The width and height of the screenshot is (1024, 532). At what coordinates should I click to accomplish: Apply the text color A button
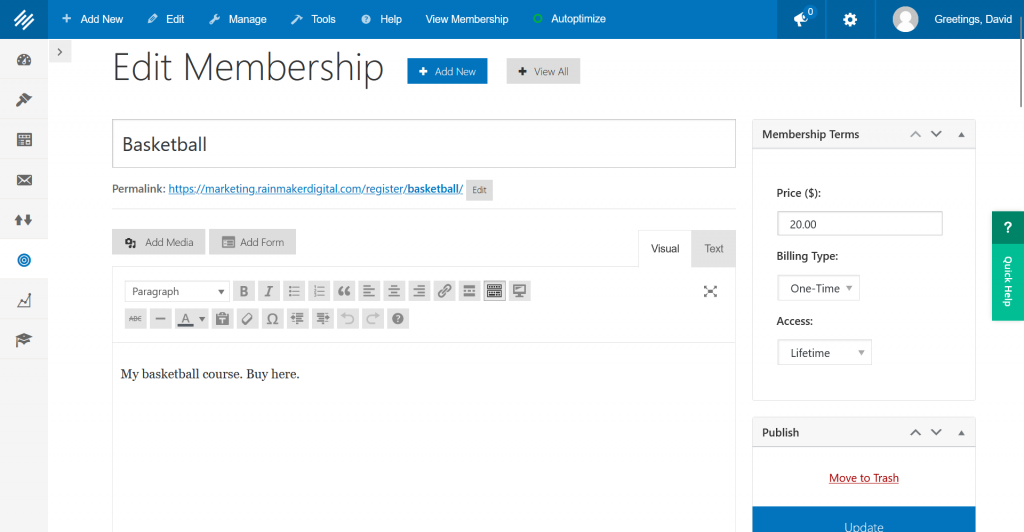(x=185, y=319)
